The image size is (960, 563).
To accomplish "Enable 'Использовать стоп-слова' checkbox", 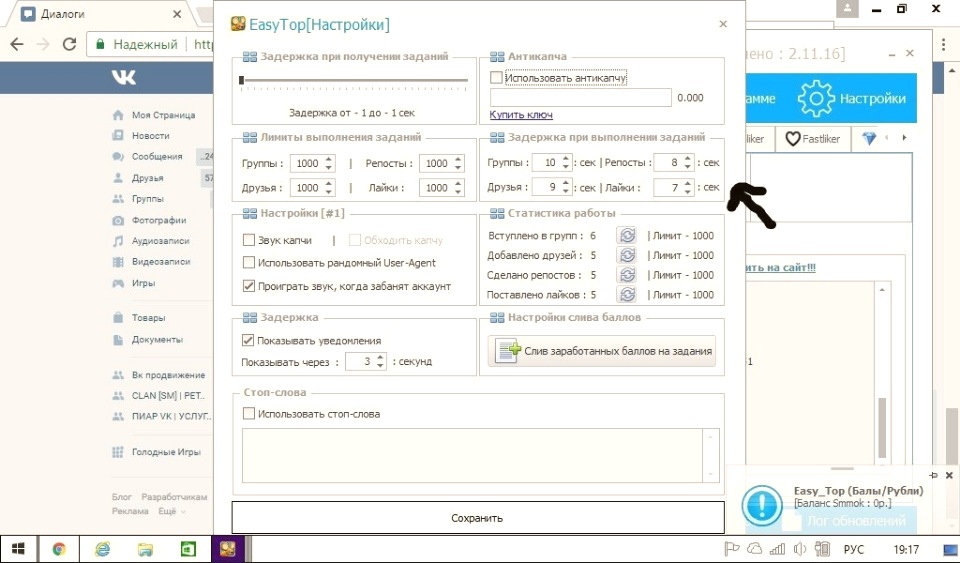I will (x=249, y=414).
